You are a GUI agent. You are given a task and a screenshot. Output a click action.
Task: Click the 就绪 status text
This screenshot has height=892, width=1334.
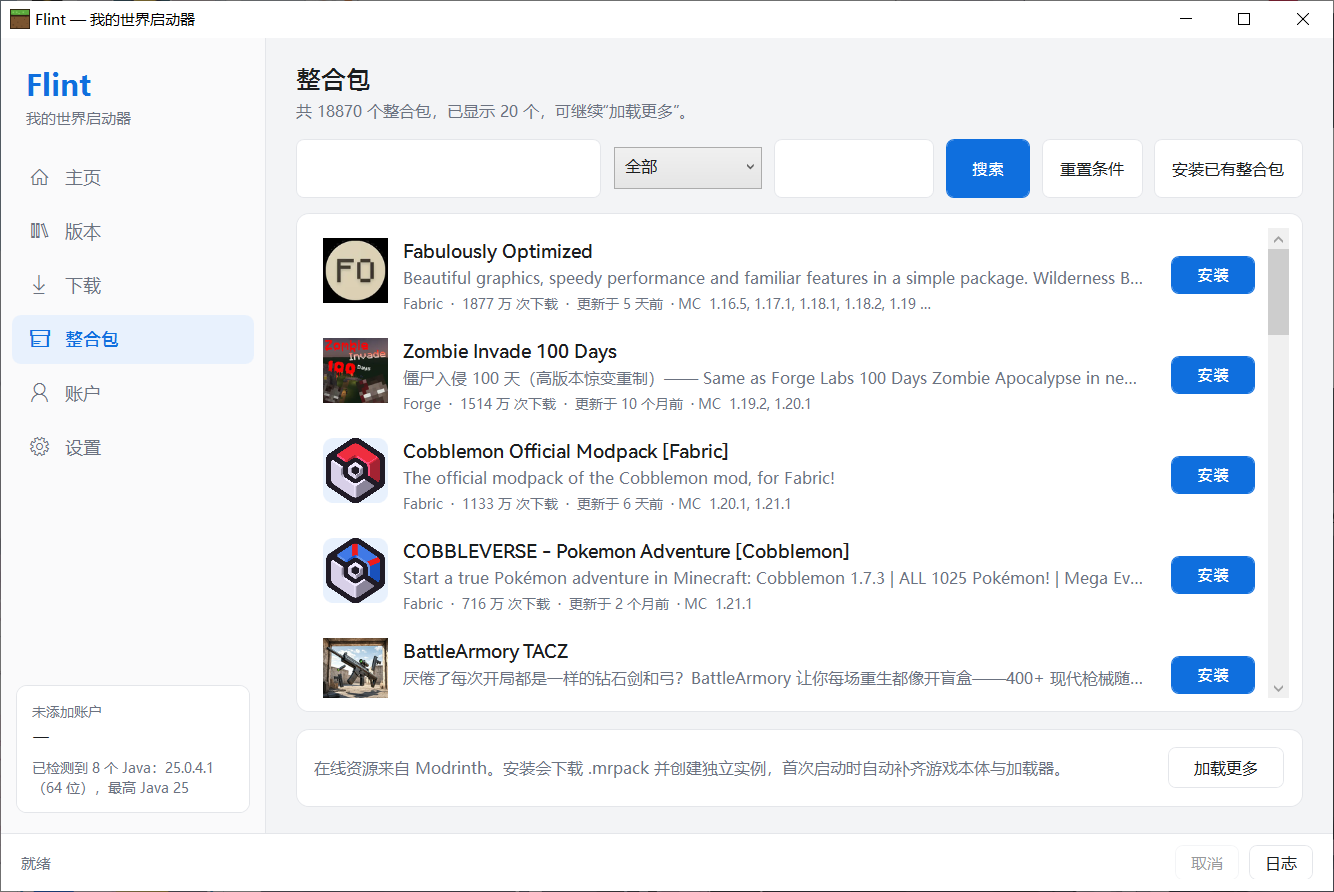36,863
